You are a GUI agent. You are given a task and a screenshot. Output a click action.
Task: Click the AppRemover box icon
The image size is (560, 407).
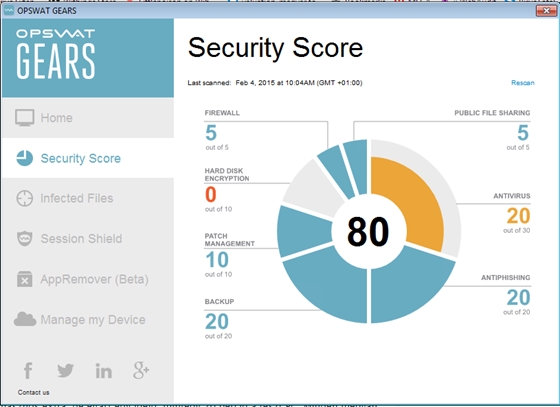click(25, 279)
